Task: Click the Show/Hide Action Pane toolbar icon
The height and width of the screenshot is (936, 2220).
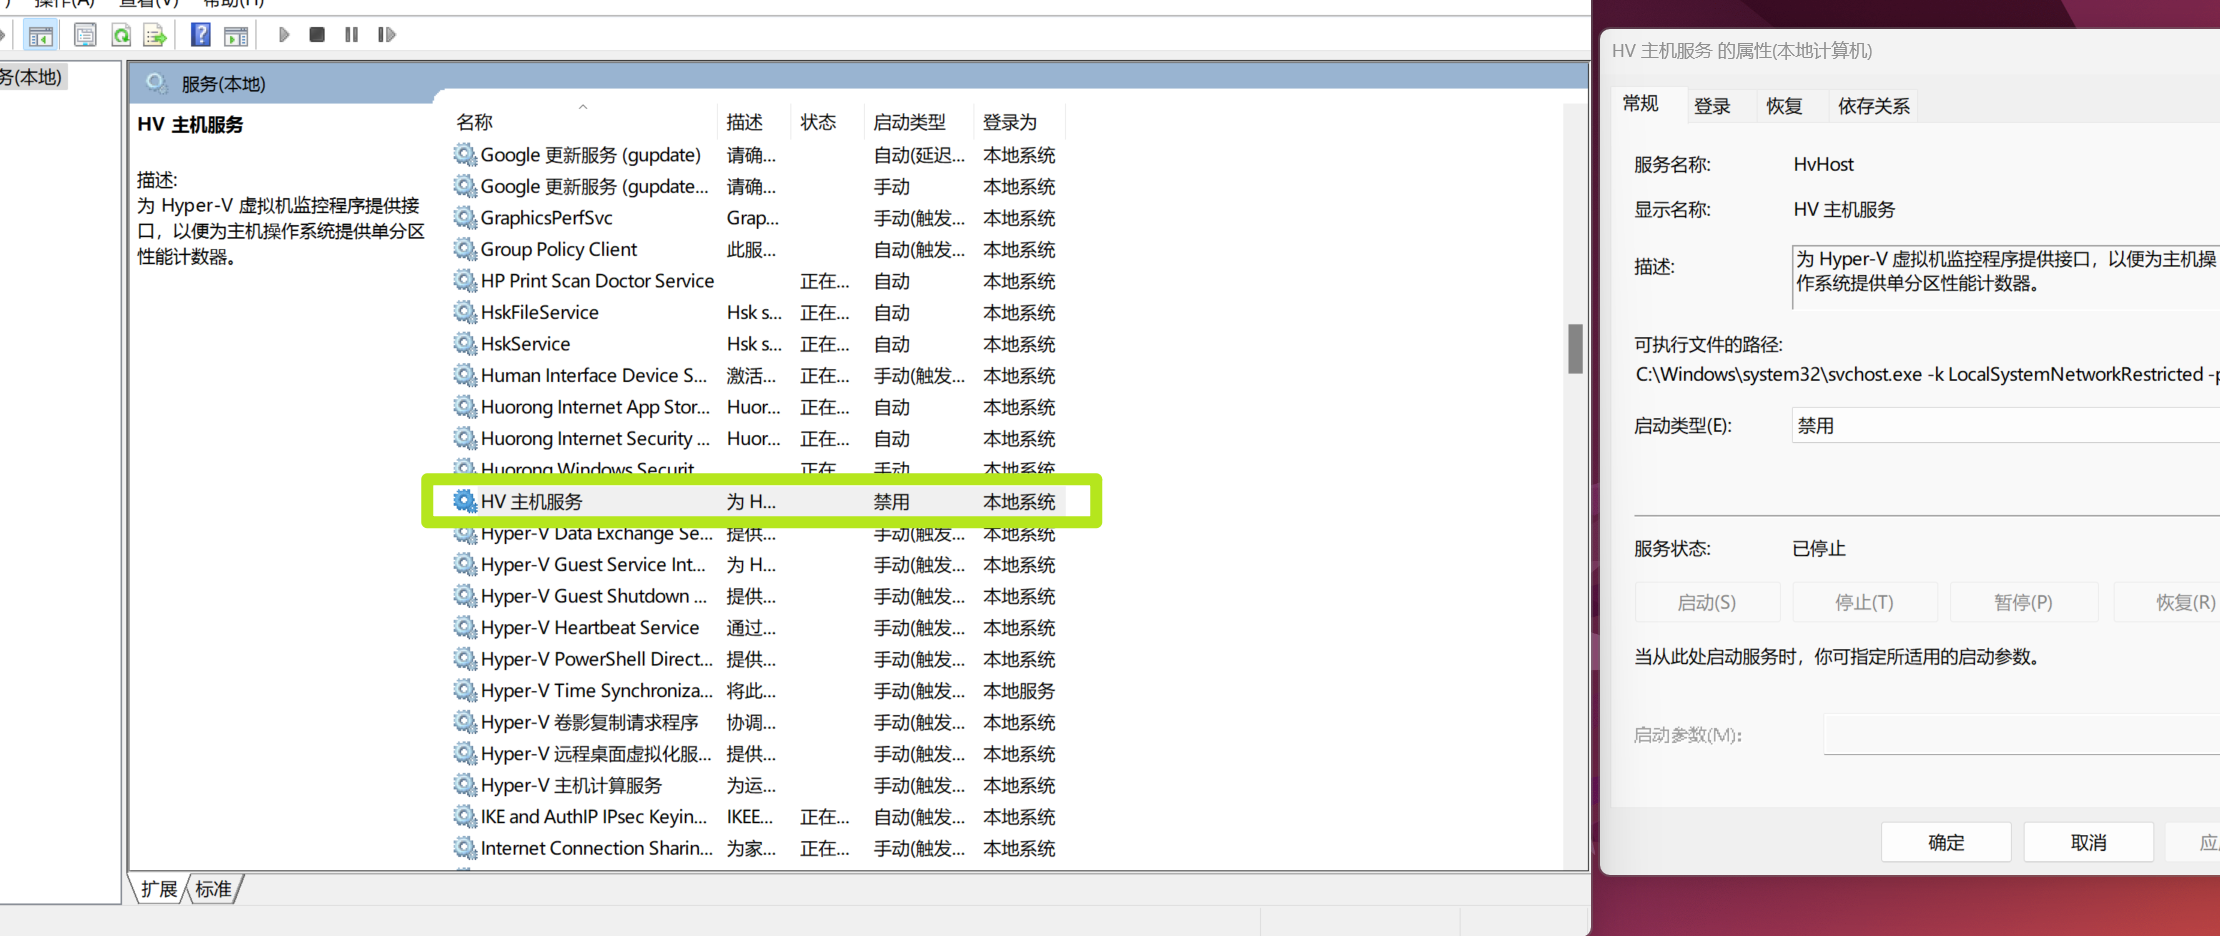Action: tap(236, 36)
